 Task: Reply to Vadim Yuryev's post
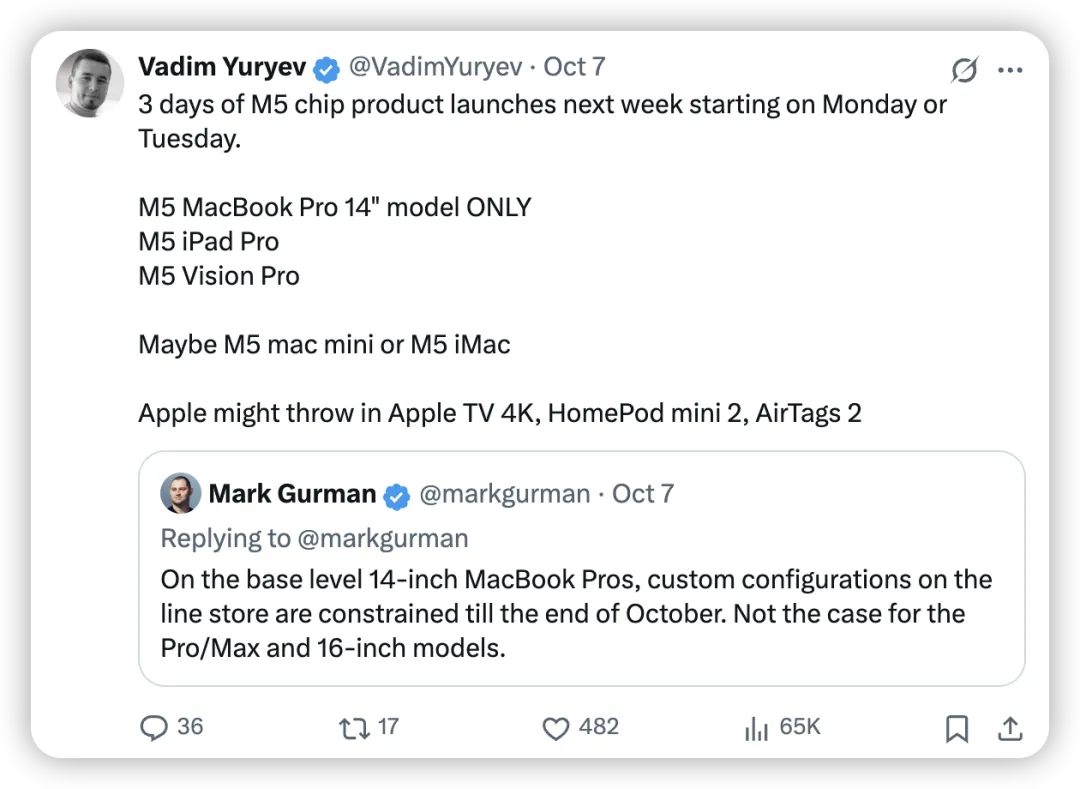coord(154,728)
